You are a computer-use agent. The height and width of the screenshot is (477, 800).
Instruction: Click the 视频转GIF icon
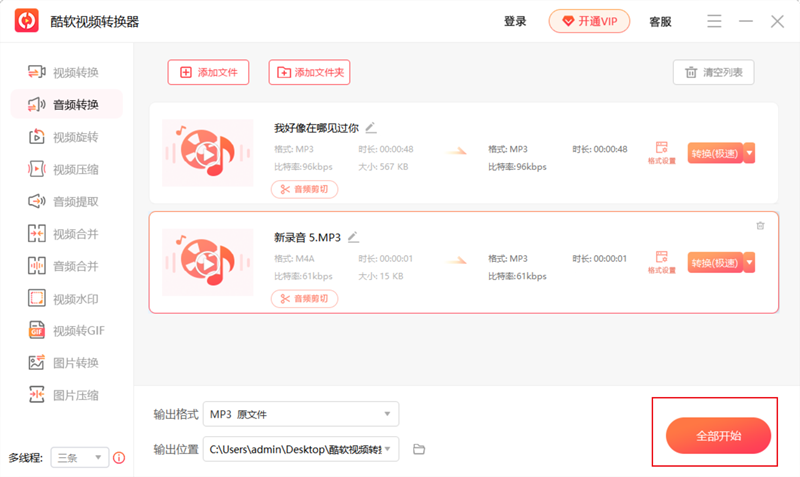pos(36,331)
